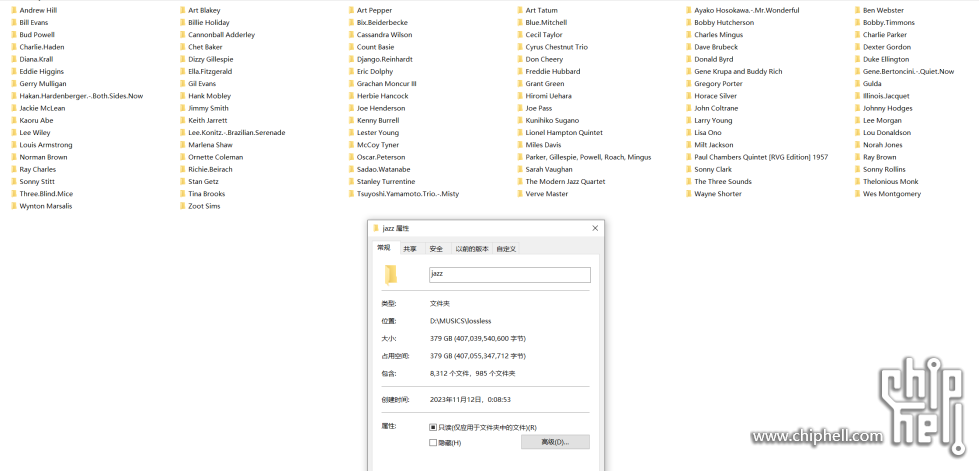Select the Horace Silver folder name

(x=716, y=96)
